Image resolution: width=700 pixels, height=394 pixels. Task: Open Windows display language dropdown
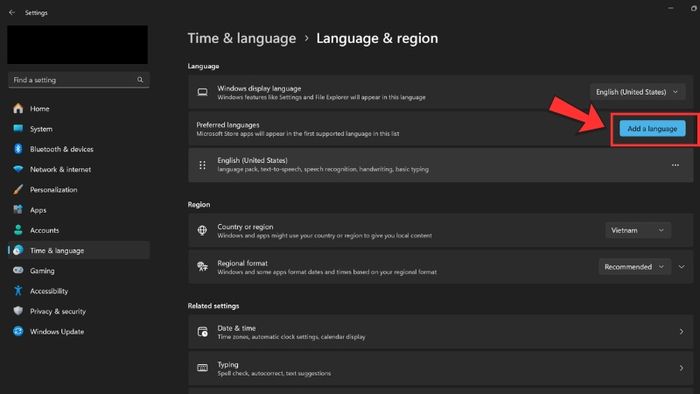click(x=637, y=92)
